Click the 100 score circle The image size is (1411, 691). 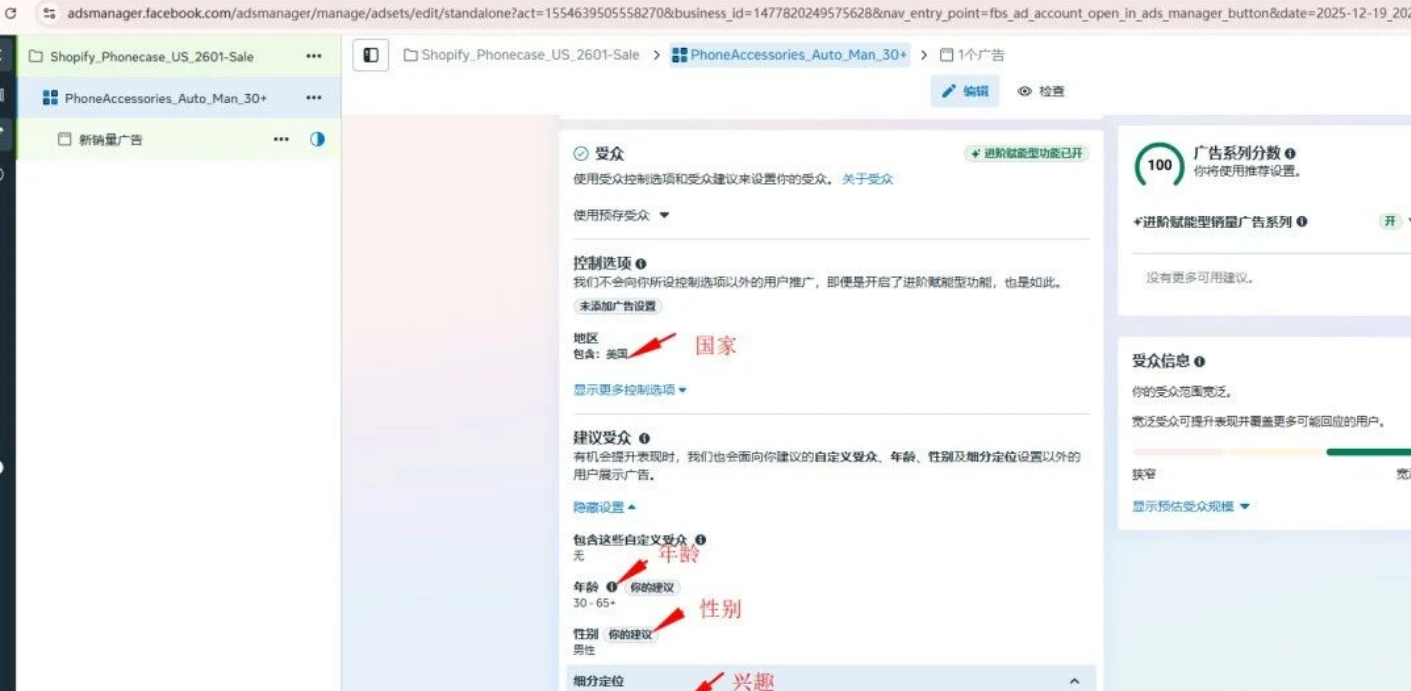1159,165
